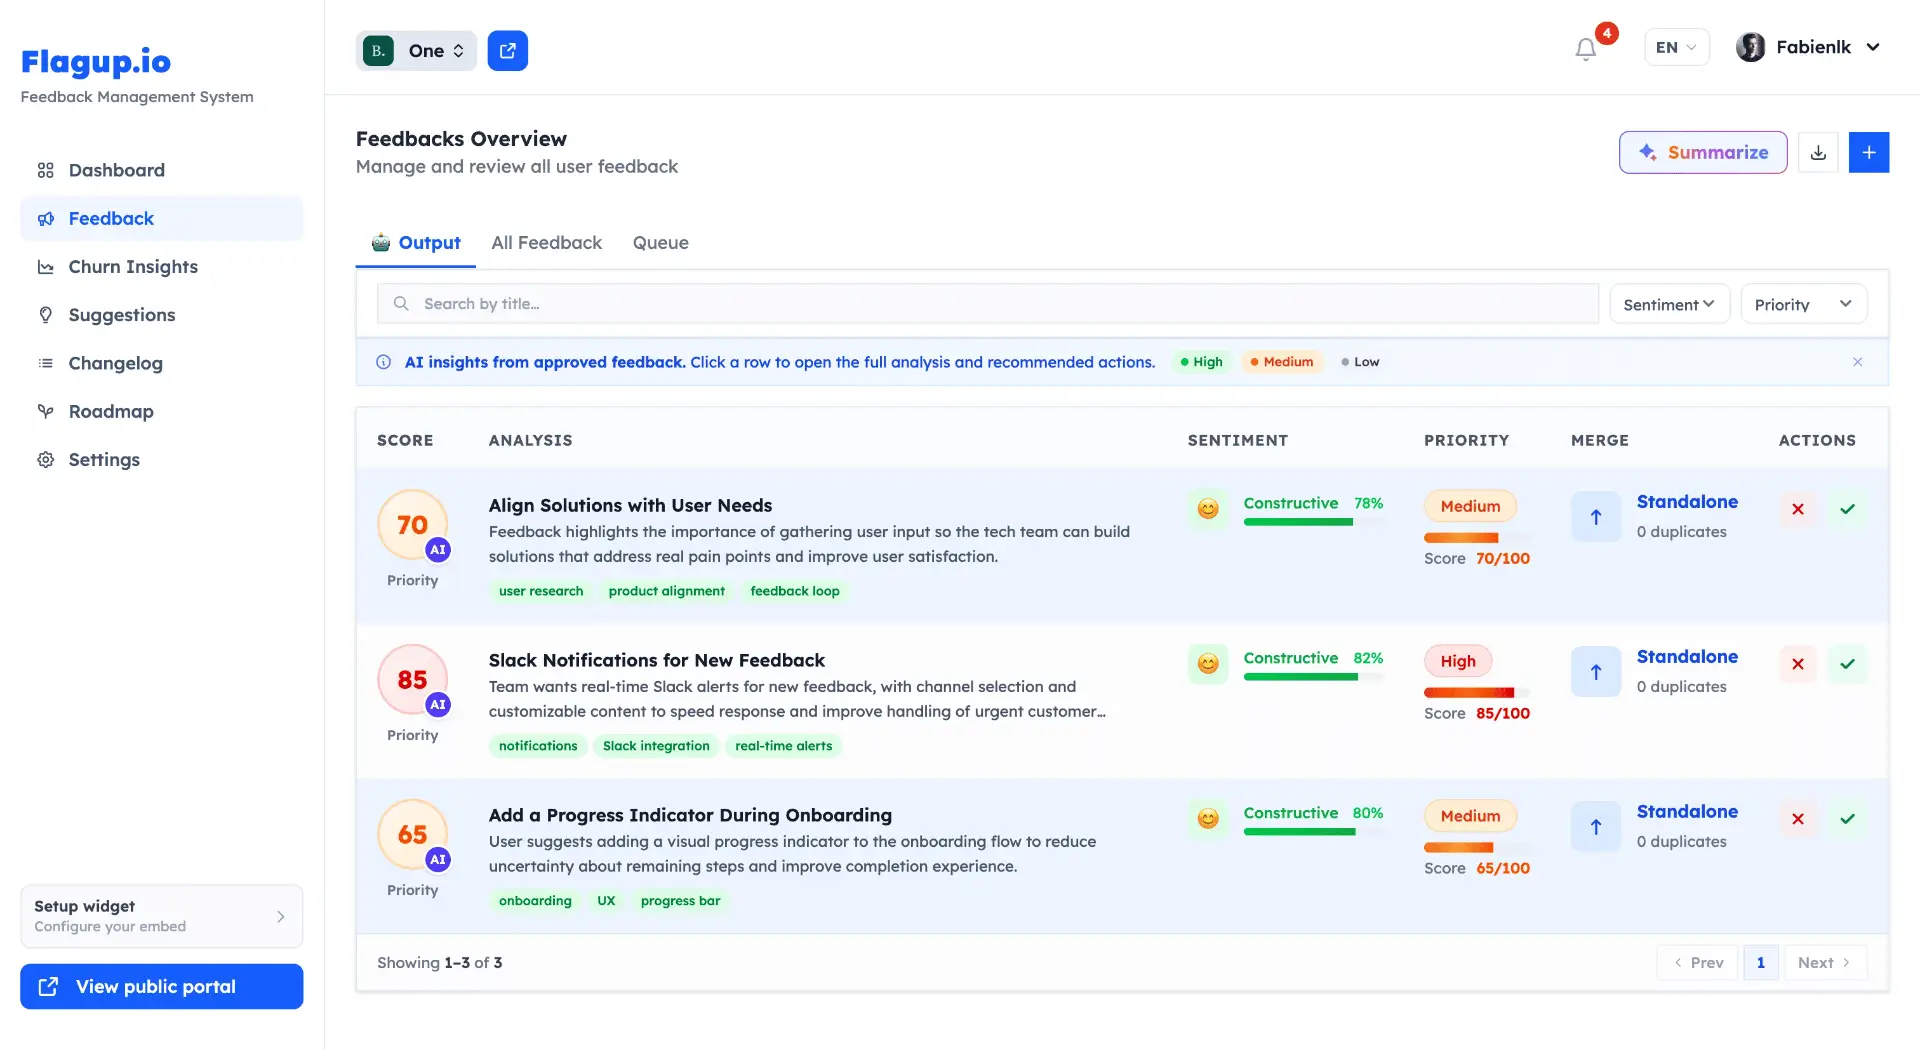Open Slack Notifications for New Feedback title
The width and height of the screenshot is (1920, 1050).
(656, 660)
